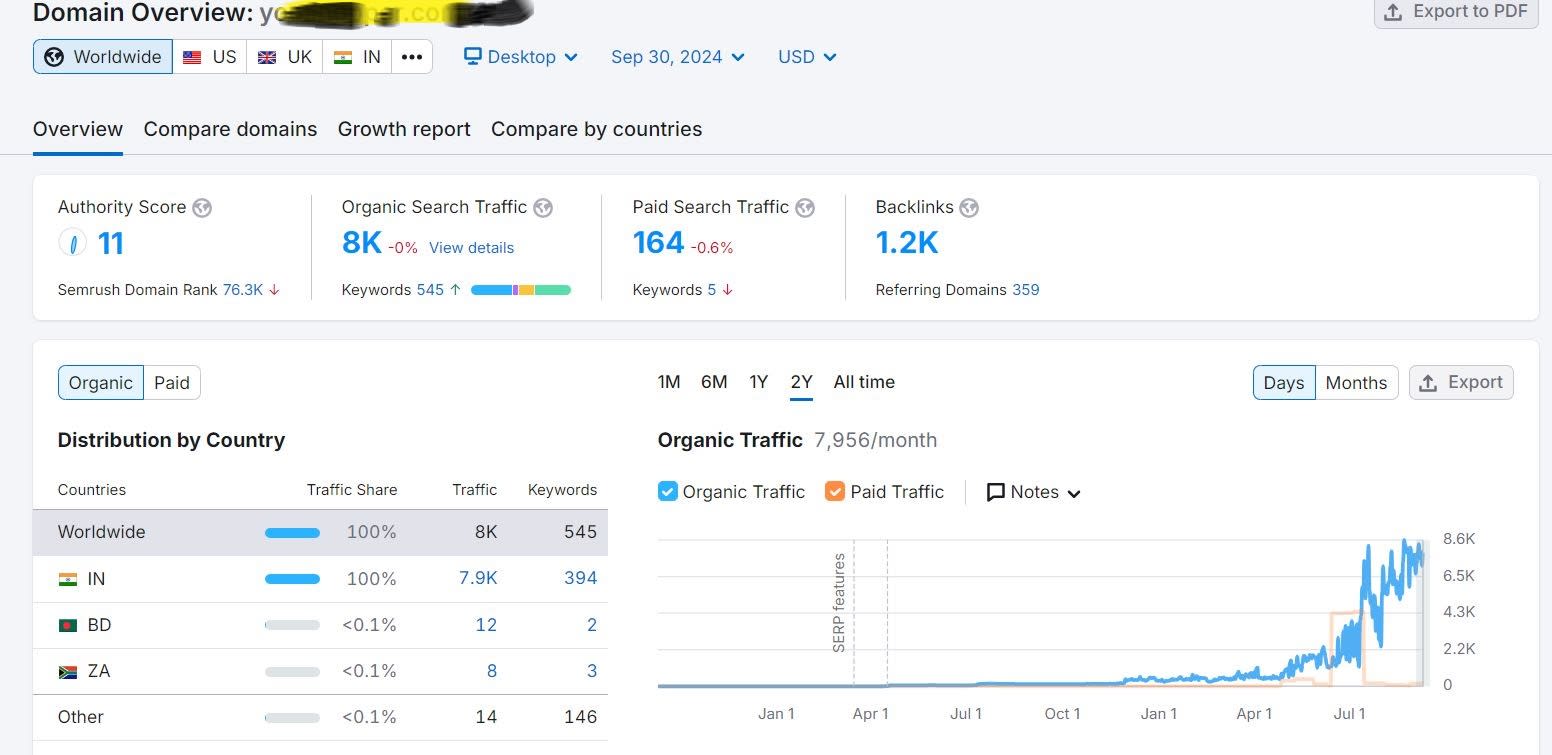Screen dimensions: 1552x755
Task: Open the Sep 30, 2024 date dropdown
Action: tap(677, 57)
